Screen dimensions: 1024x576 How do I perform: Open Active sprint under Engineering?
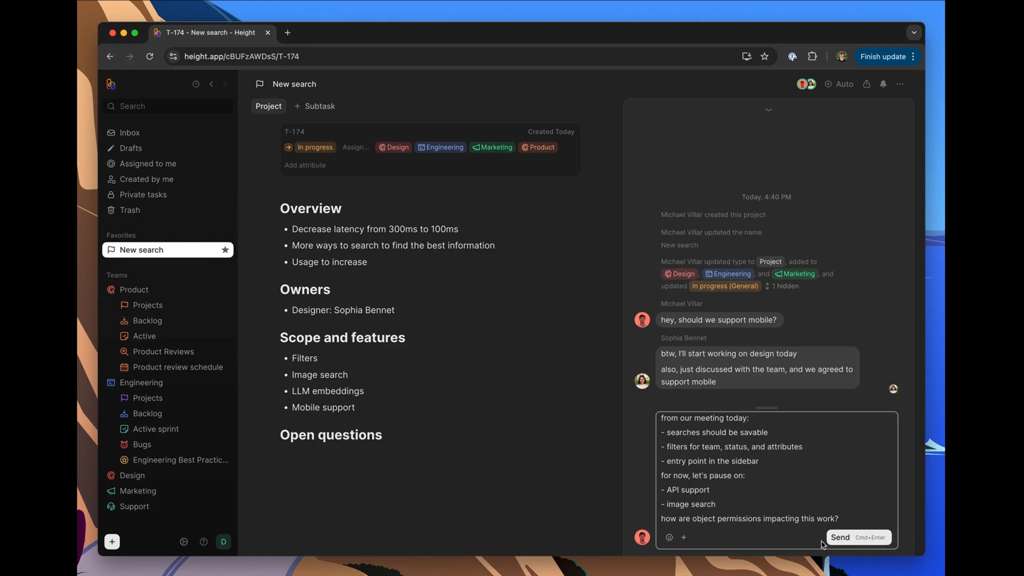(155, 429)
